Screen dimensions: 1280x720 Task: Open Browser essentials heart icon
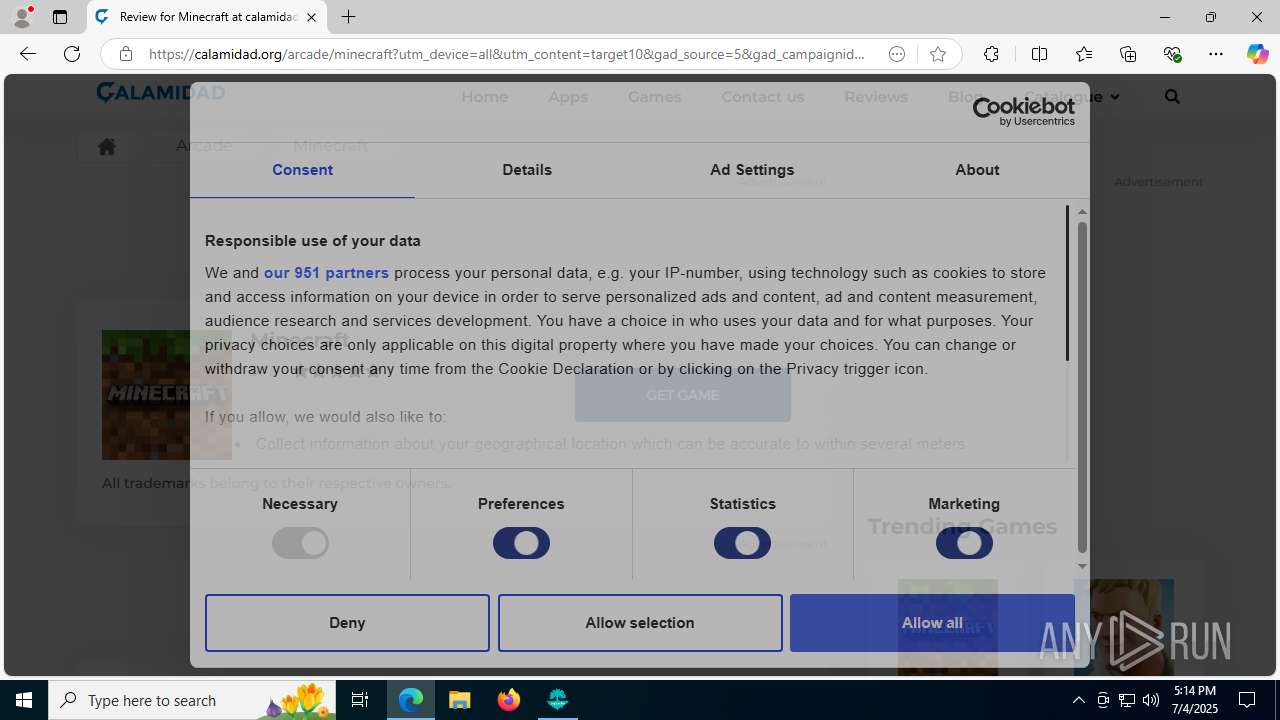1172,54
